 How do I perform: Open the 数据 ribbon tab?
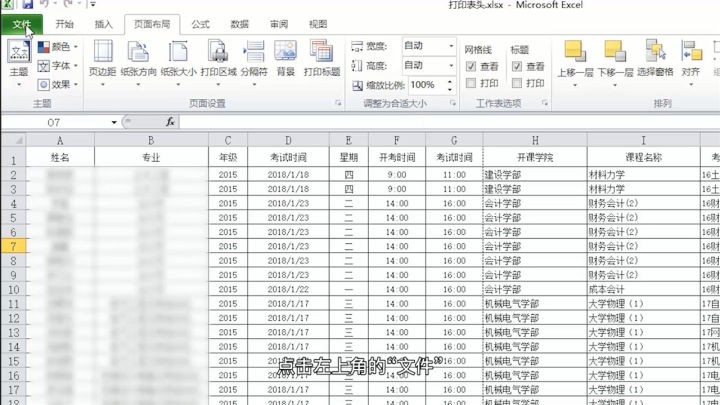tap(239, 24)
